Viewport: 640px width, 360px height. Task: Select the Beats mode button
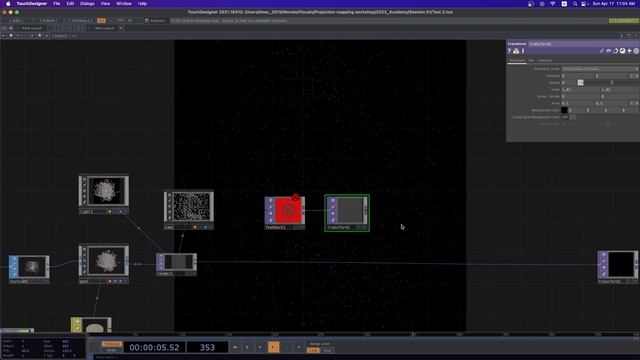click(111, 350)
